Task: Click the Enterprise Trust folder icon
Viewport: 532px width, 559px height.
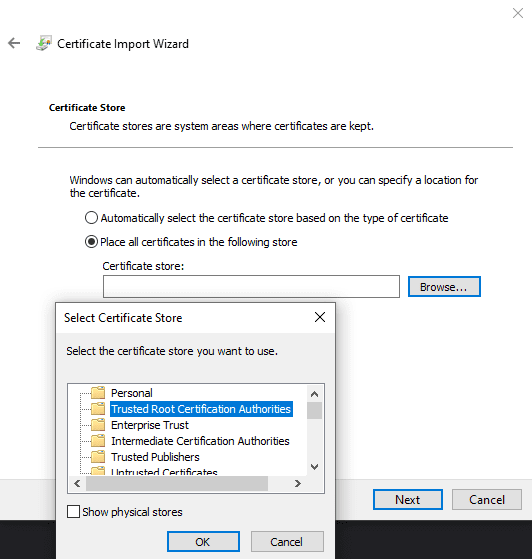Action: point(98,425)
